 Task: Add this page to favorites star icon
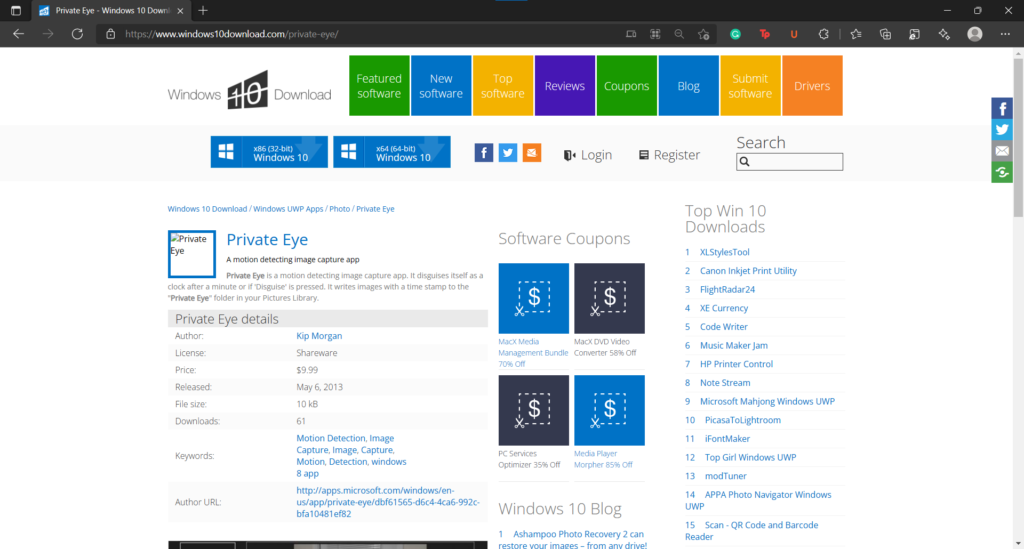tap(703, 34)
